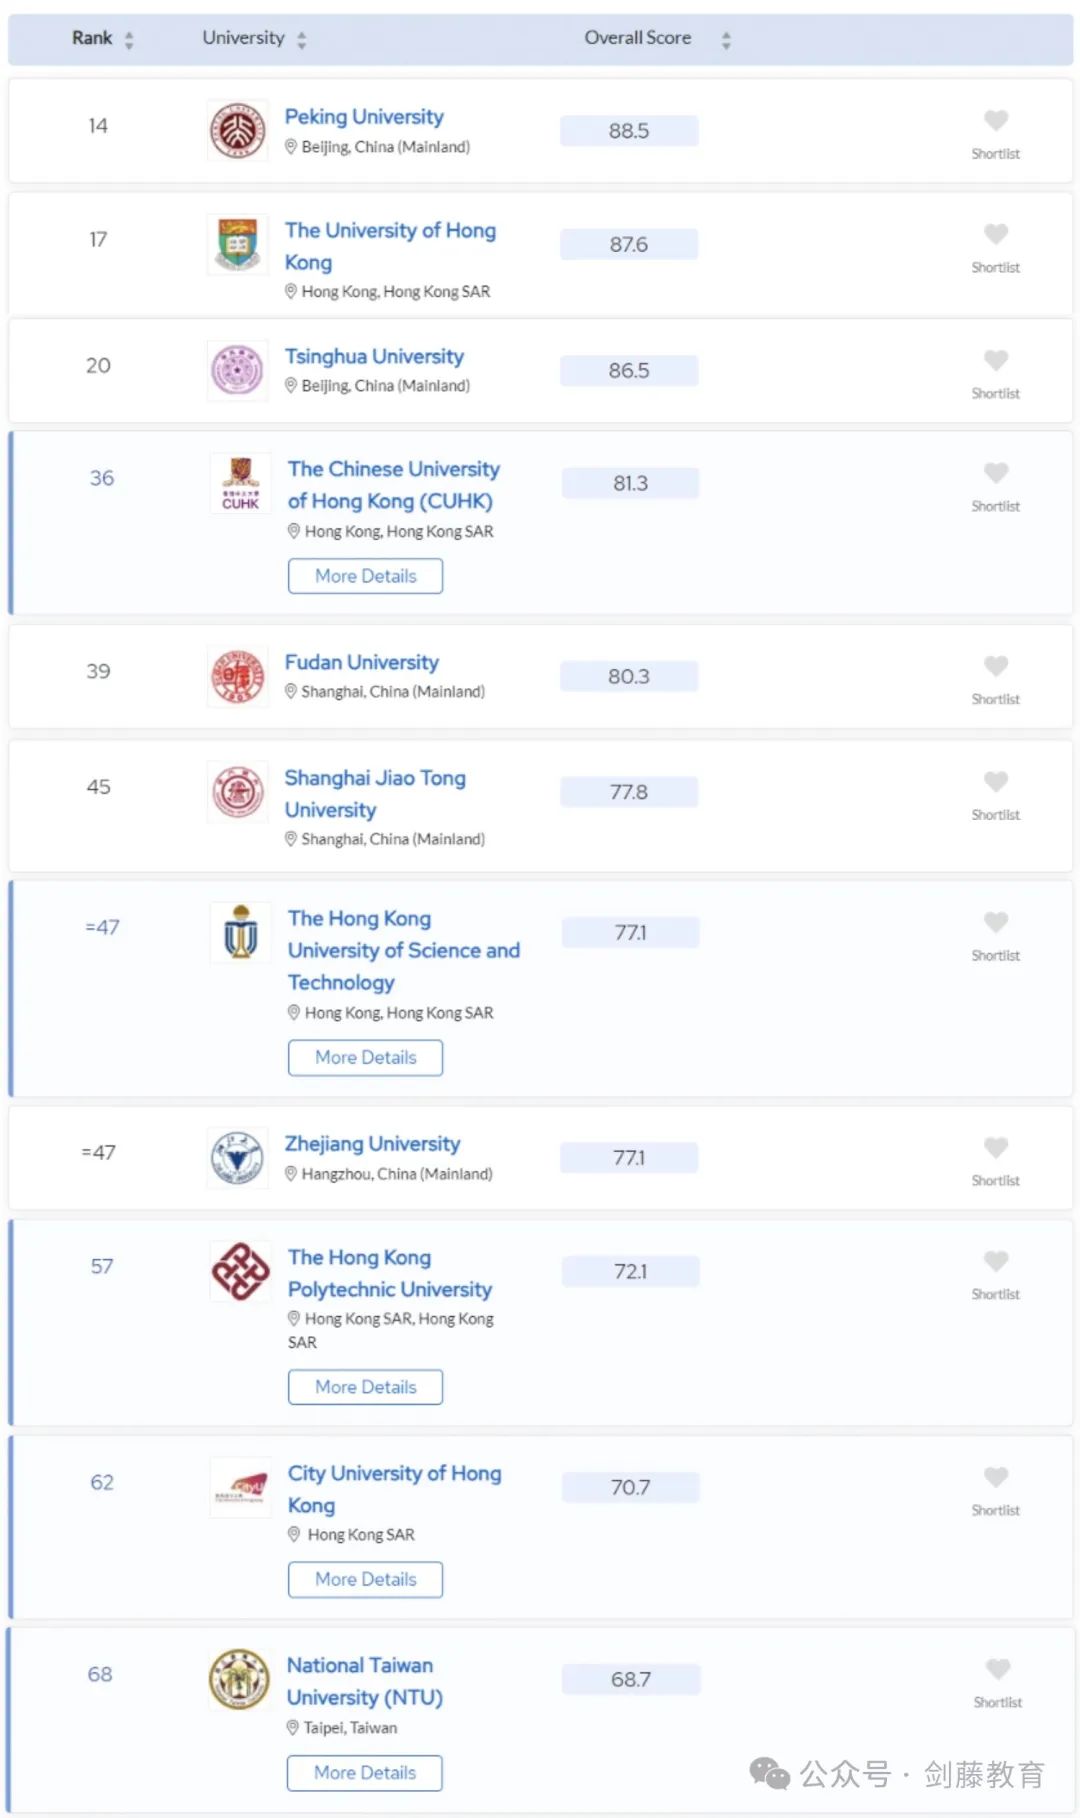
Task: Click the Tsinghua University purple logo
Action: 238,370
